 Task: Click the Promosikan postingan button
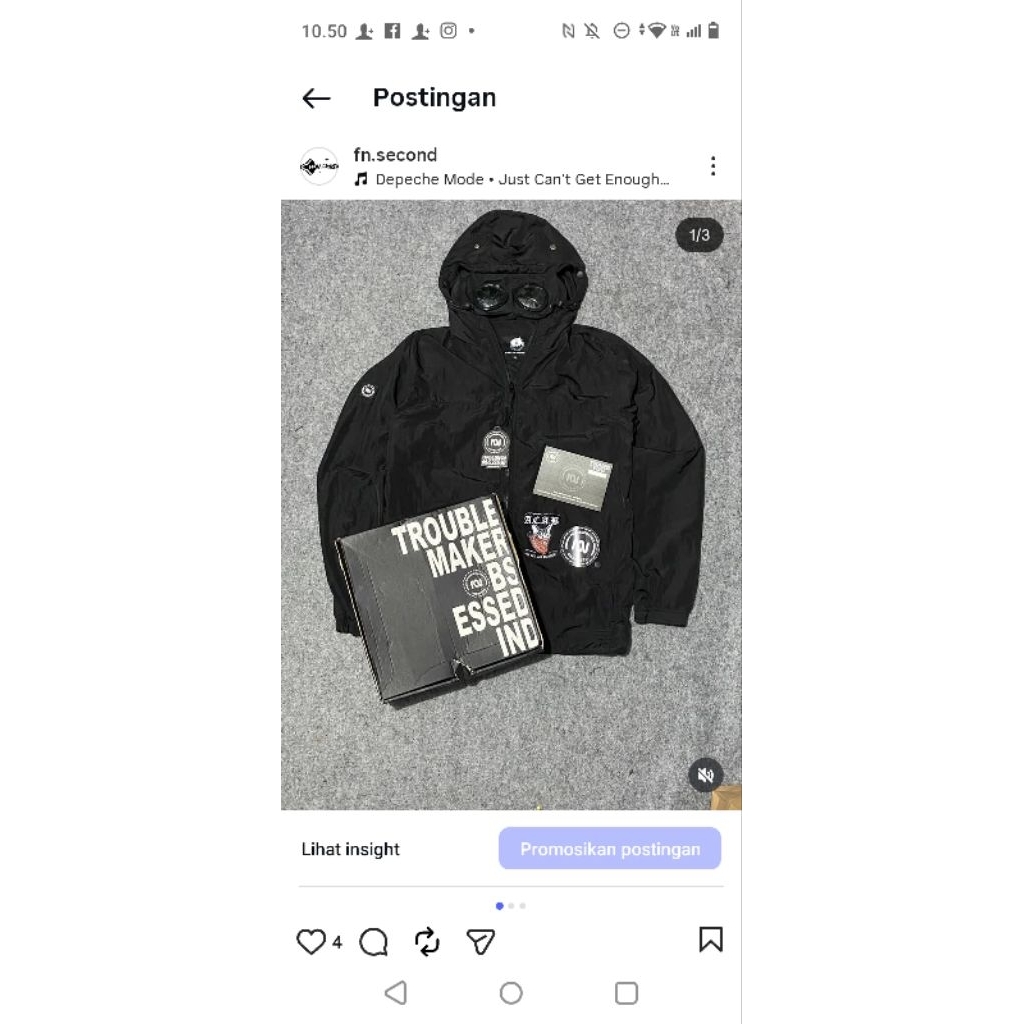pos(609,848)
